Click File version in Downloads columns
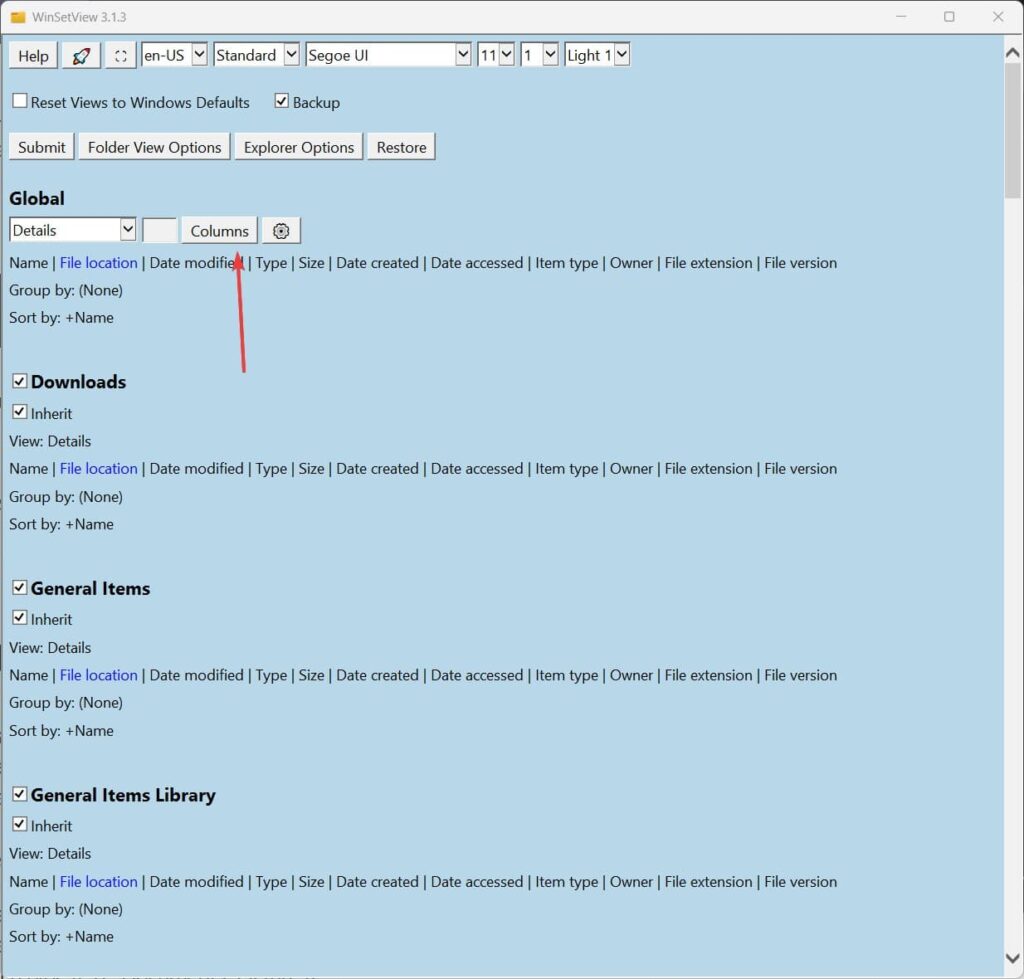This screenshot has width=1024, height=979. (x=800, y=468)
